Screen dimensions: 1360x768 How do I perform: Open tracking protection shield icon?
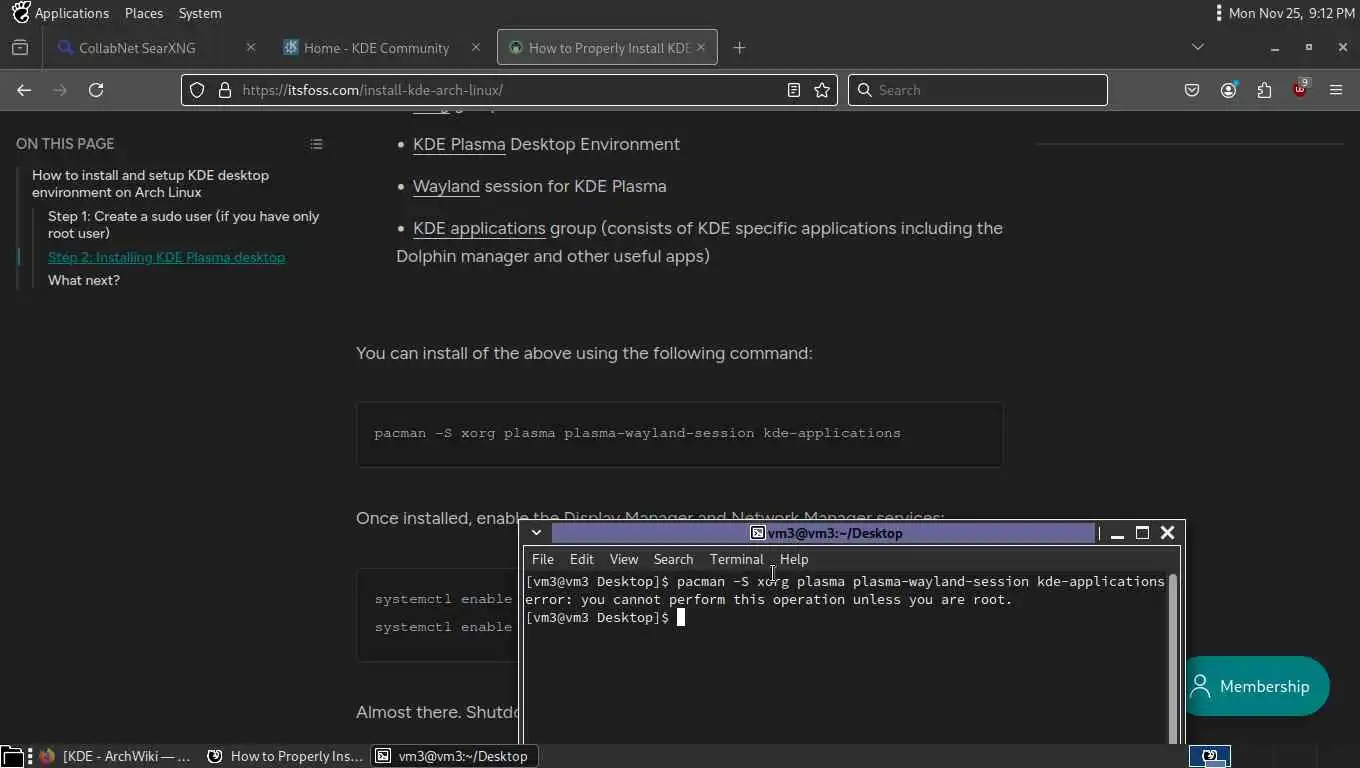[197, 90]
